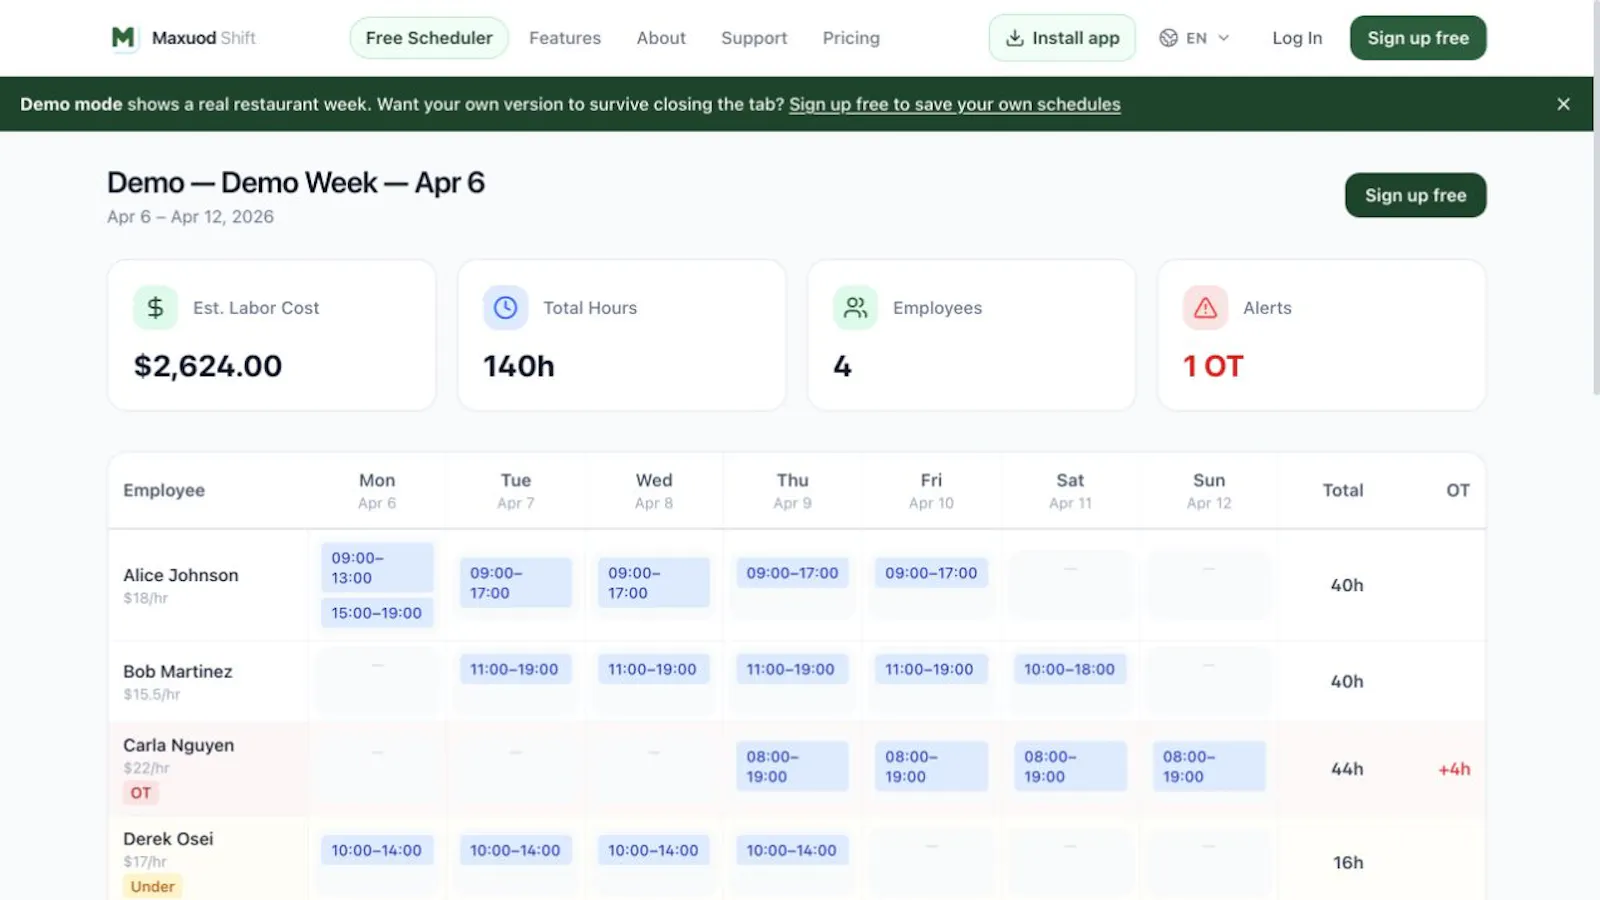Select Derek's Tuesday 10:00–14:00 shift
Image resolution: width=1600 pixels, height=900 pixels.
515,850
